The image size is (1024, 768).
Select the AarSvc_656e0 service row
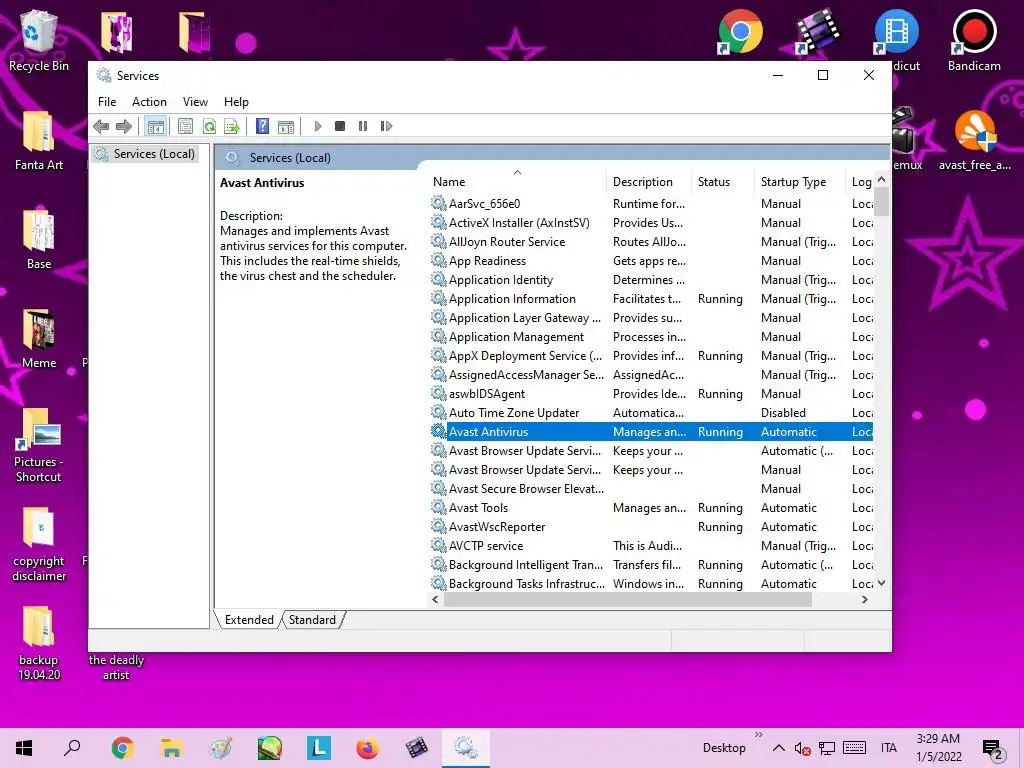[651, 204]
